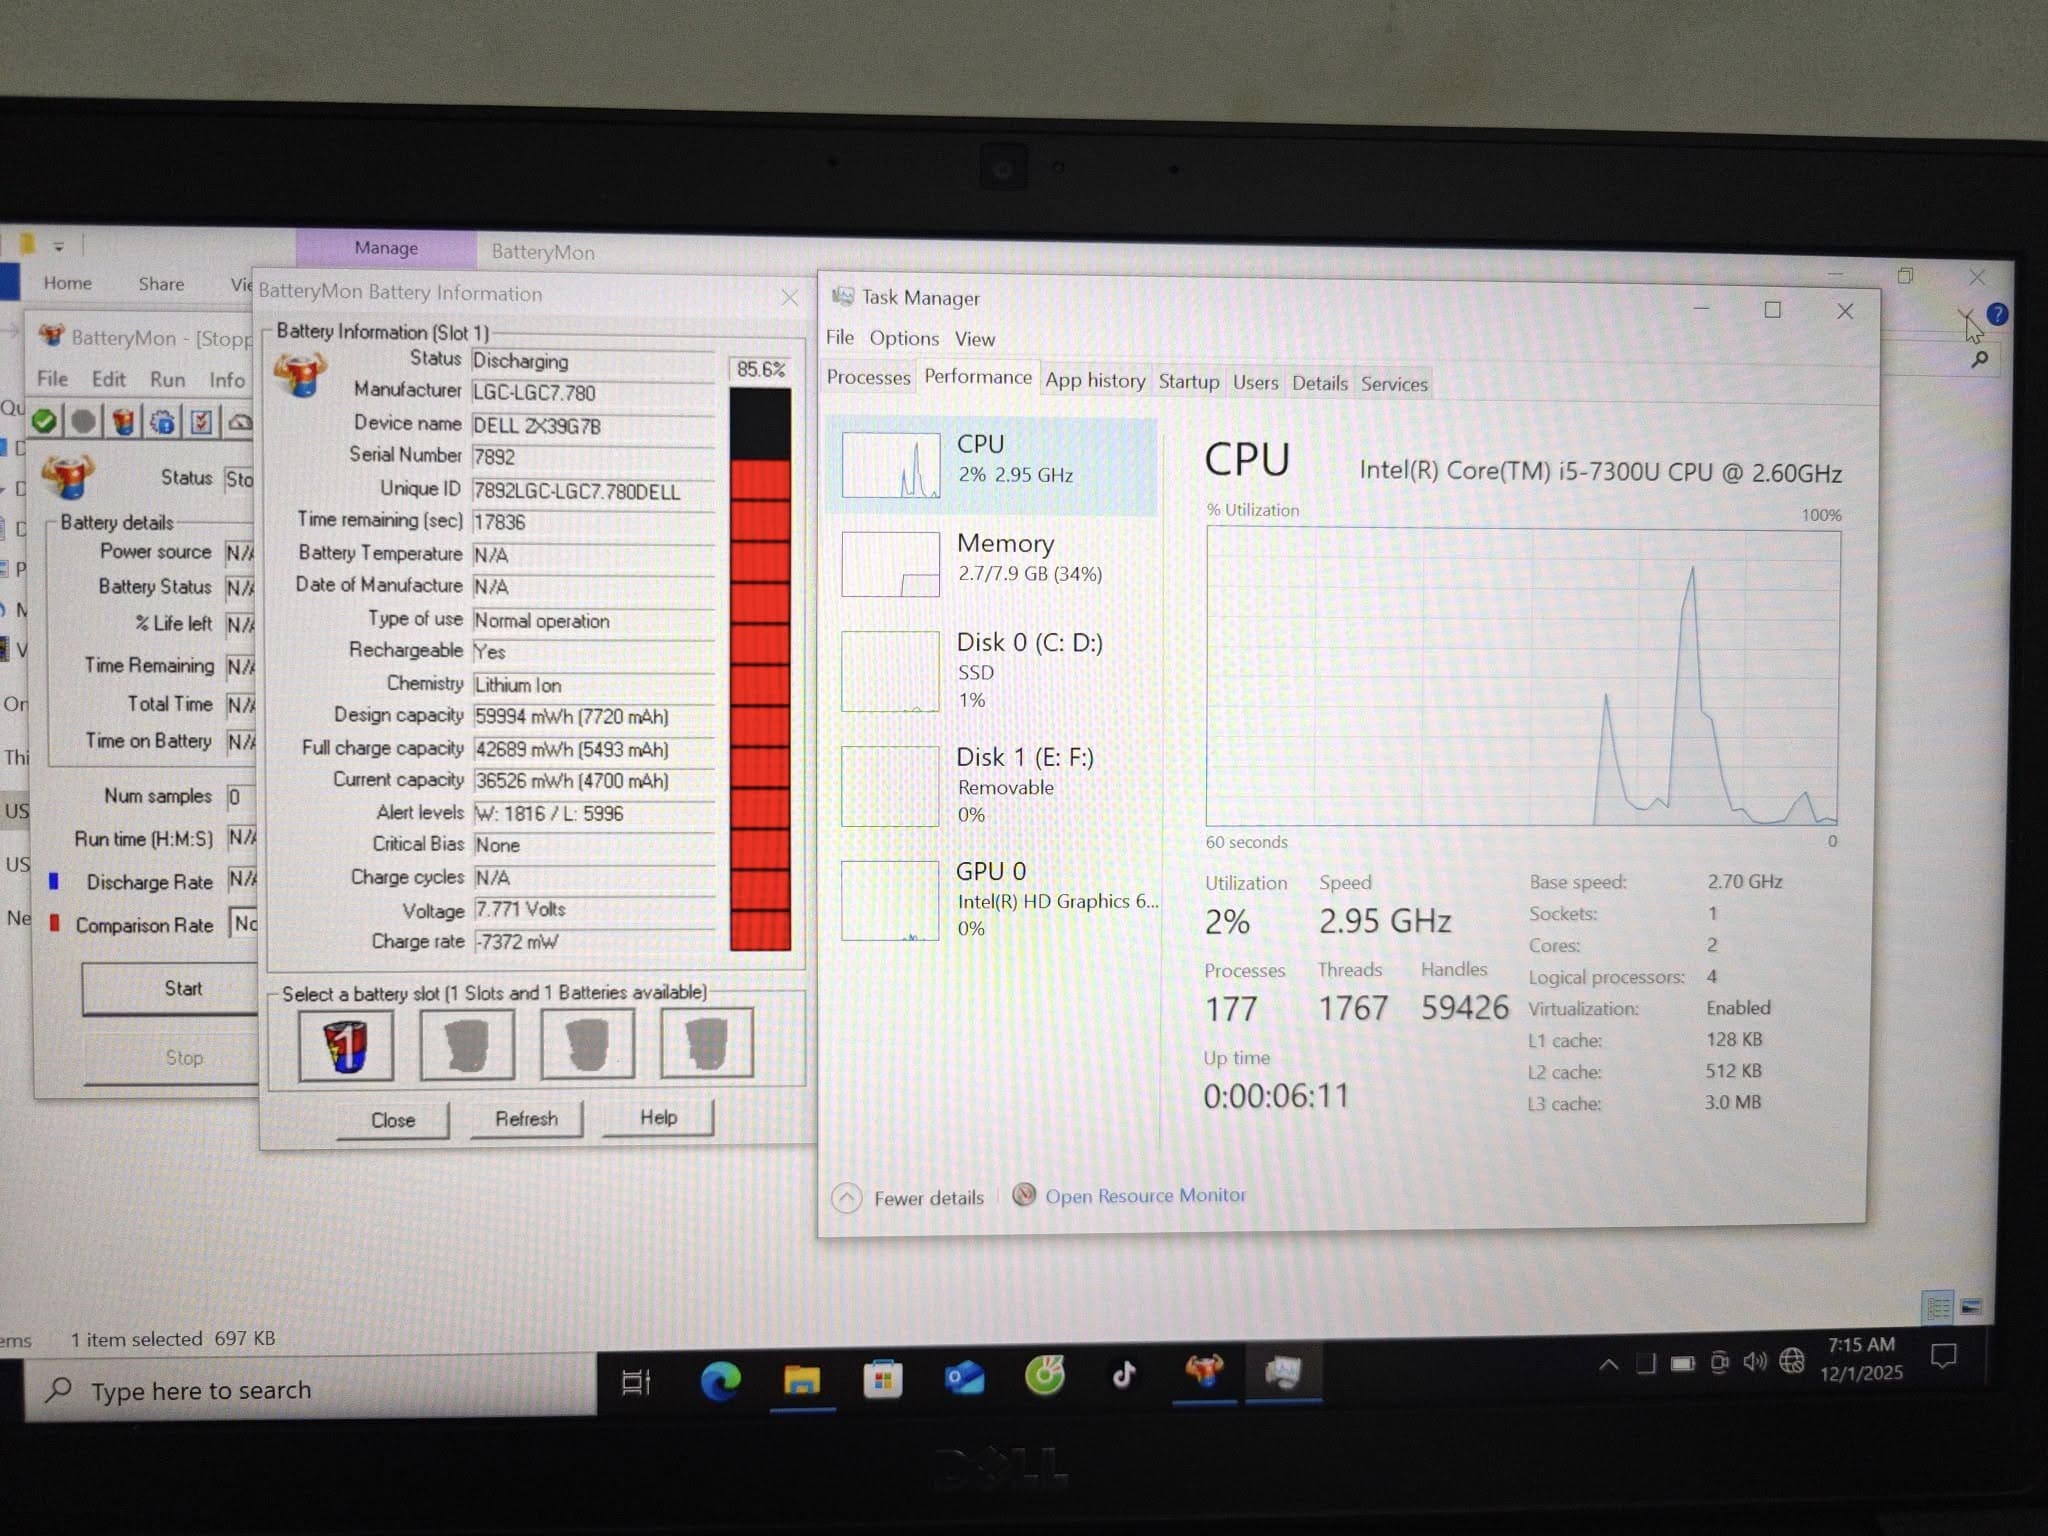Screen dimensions: 2048x1536
Task: Open notification center icon
Action: pos(1944,1356)
